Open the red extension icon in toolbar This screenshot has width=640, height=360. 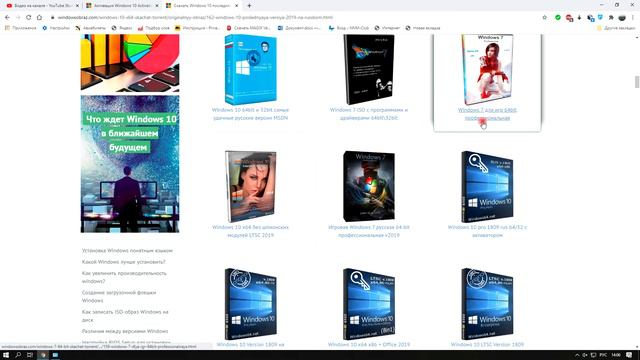pos(569,18)
